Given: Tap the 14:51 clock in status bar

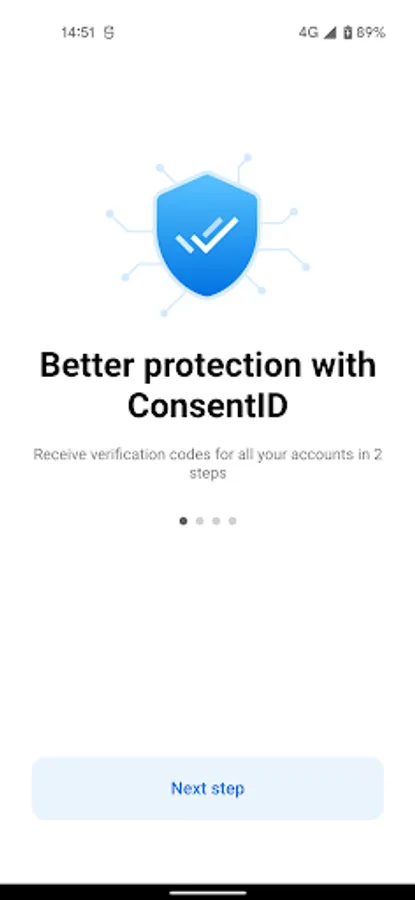Looking at the screenshot, I should 78,33.
